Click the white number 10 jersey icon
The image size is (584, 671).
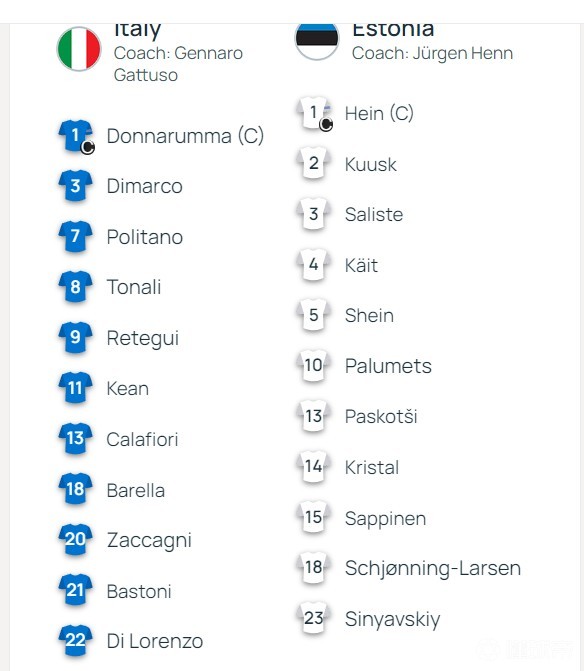pos(314,366)
